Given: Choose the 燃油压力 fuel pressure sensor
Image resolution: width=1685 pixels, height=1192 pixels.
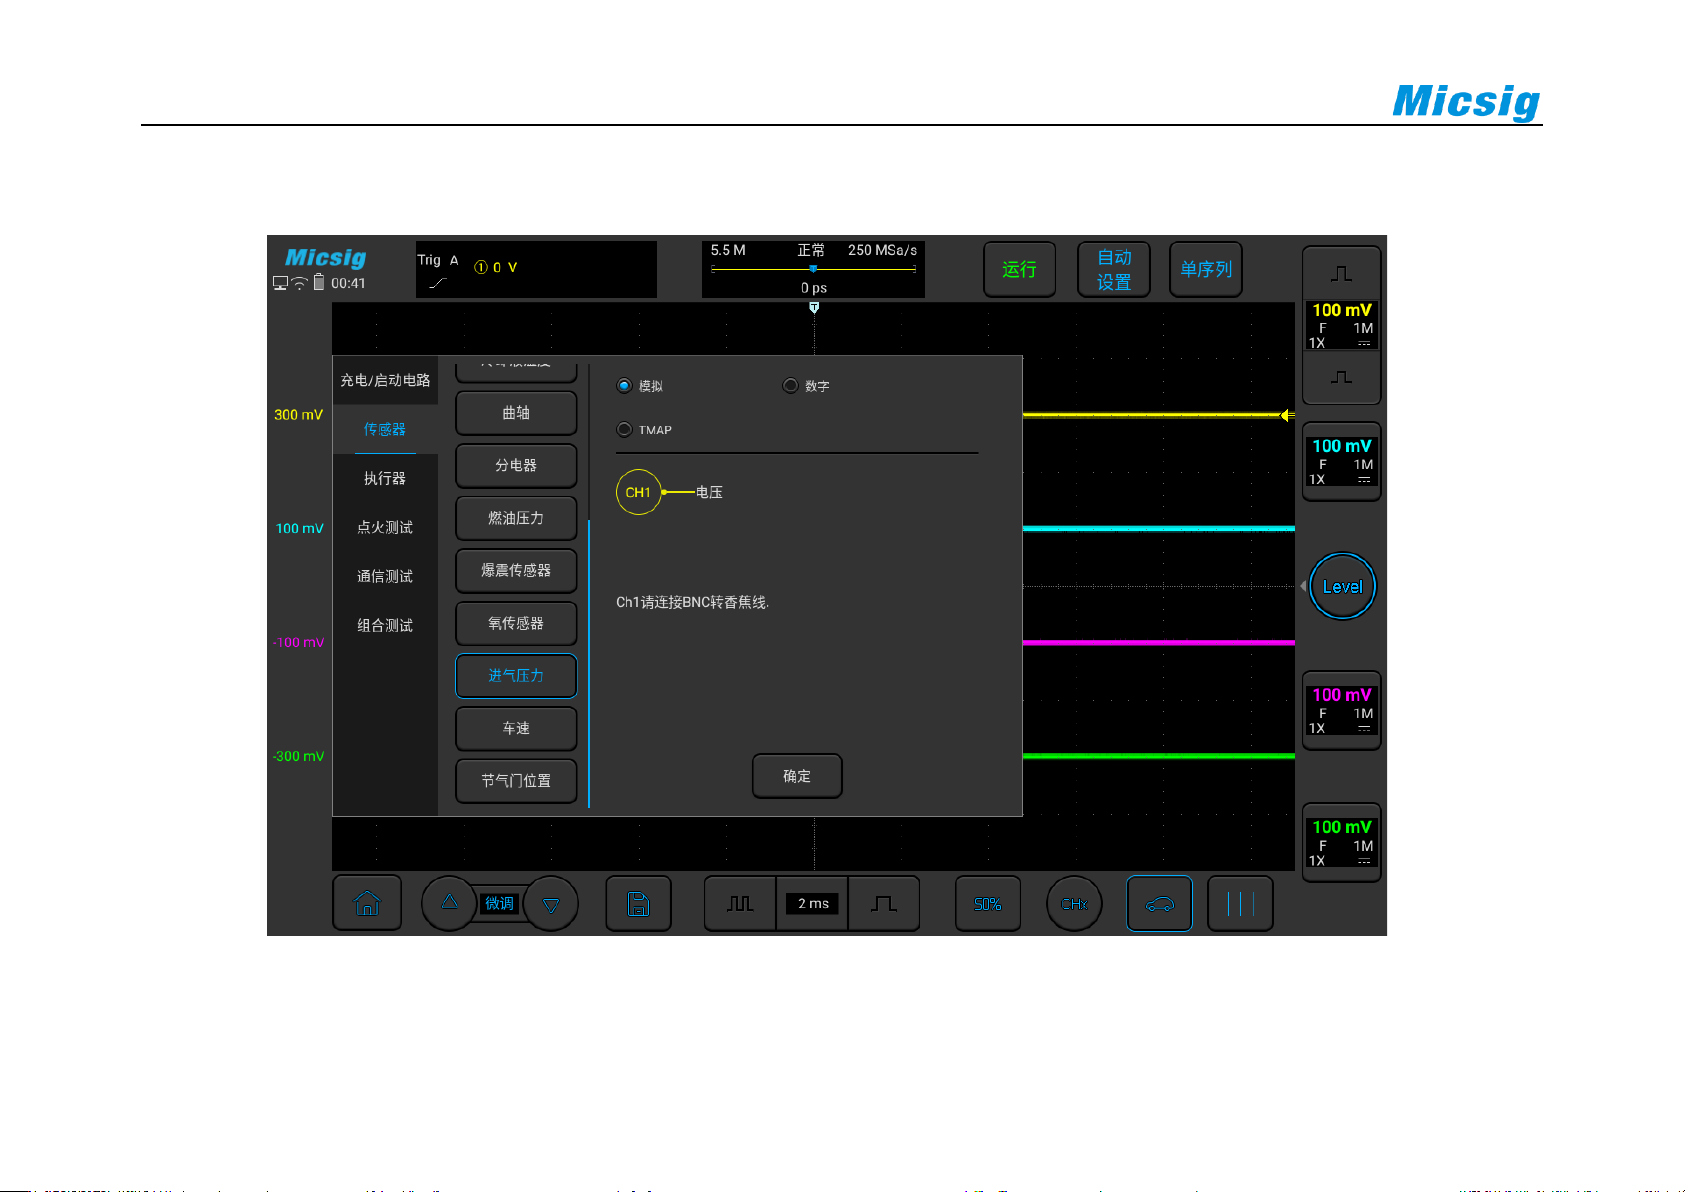Looking at the screenshot, I should 516,518.
